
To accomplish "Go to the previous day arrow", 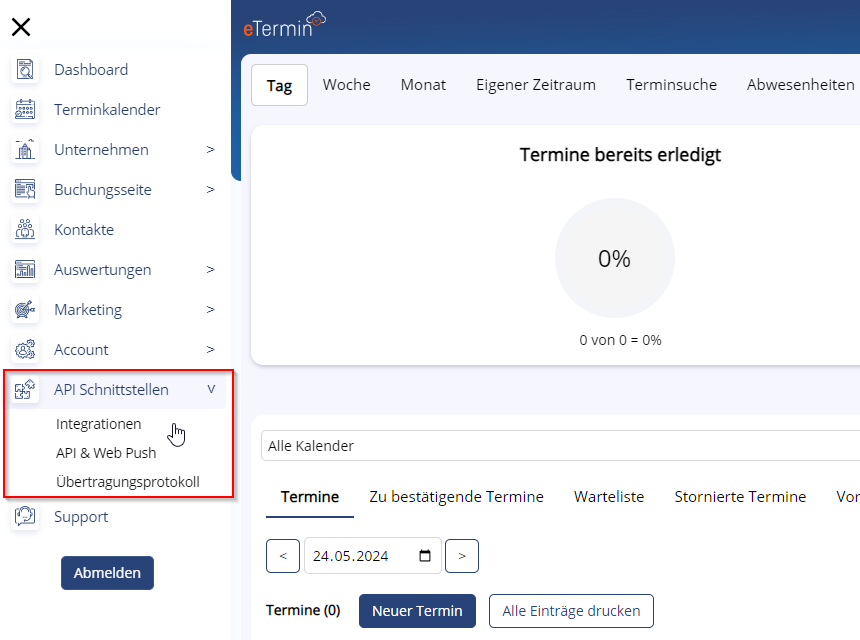I will (x=283, y=556).
